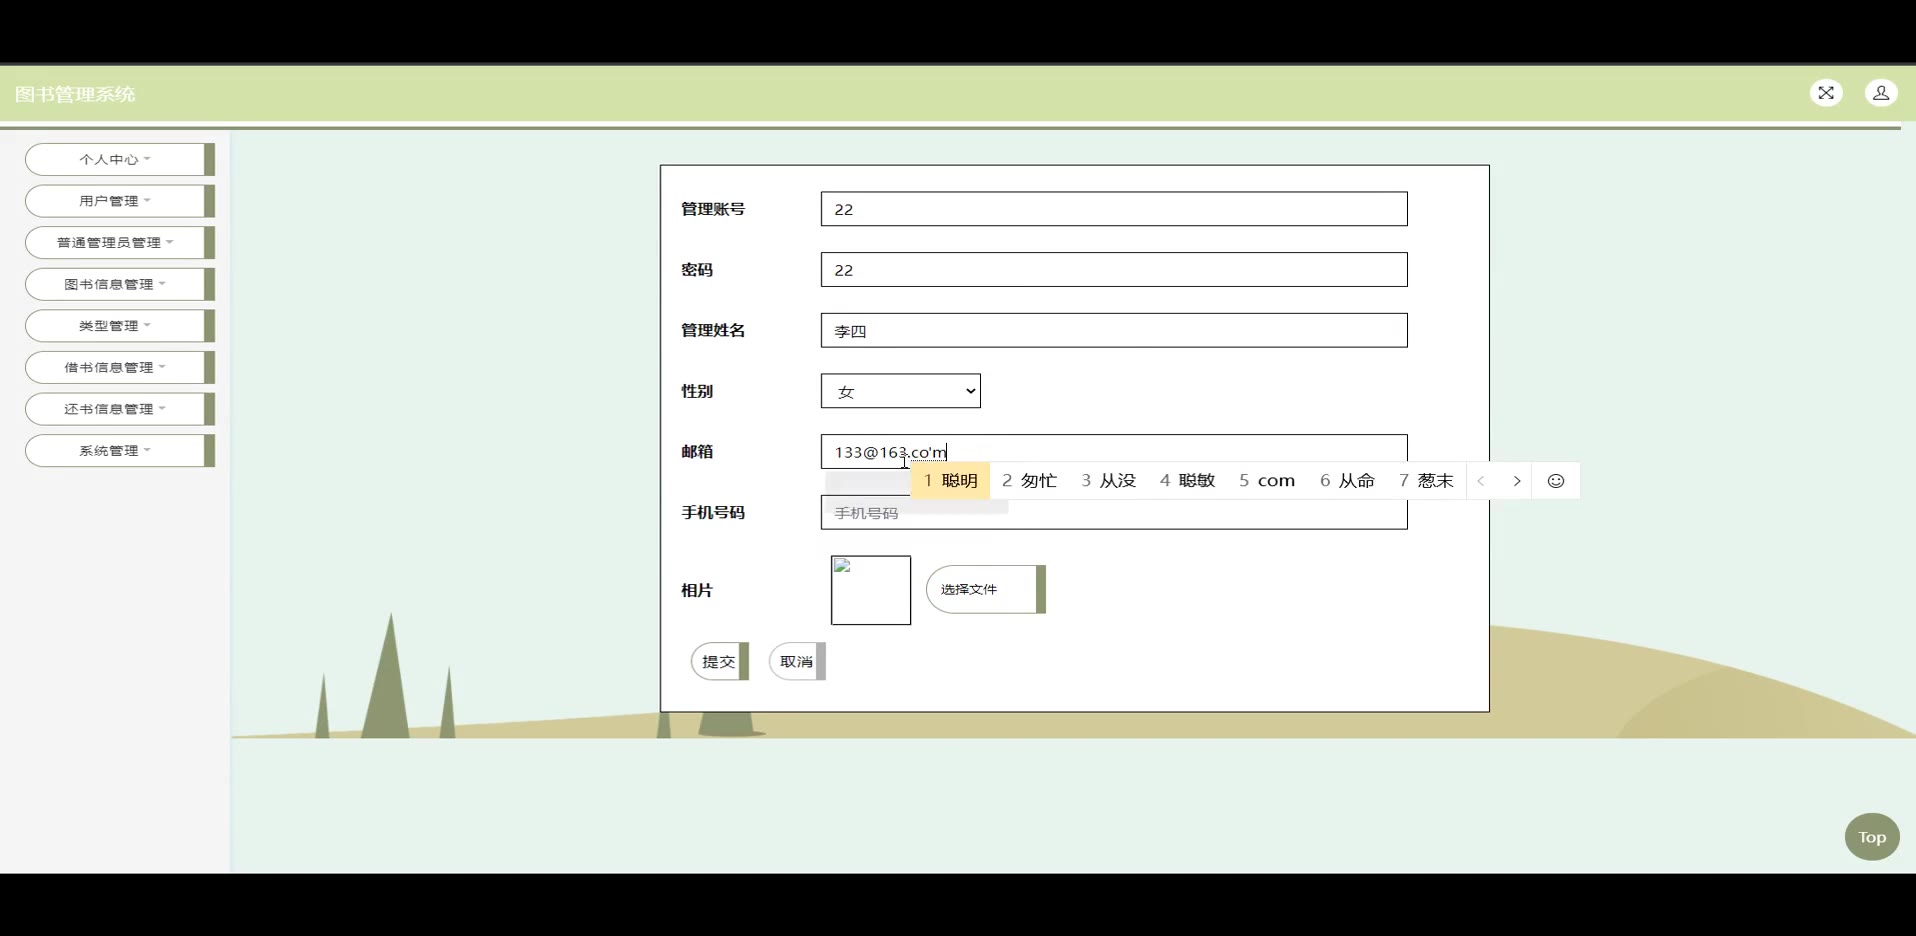Select IME candidate 4 聪敏
The height and width of the screenshot is (936, 1916).
click(1187, 481)
